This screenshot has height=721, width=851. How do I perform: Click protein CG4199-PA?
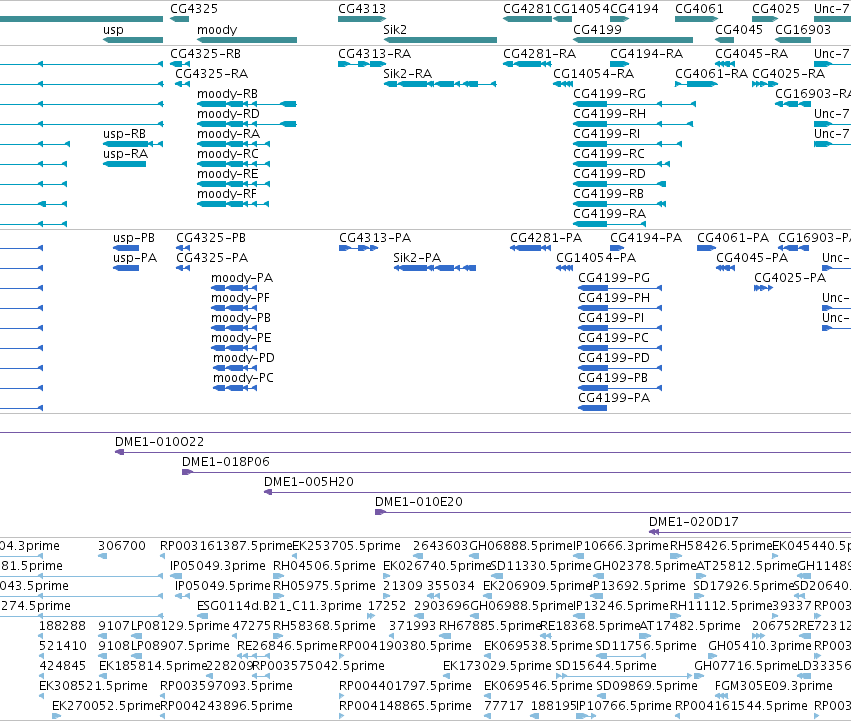pos(614,398)
